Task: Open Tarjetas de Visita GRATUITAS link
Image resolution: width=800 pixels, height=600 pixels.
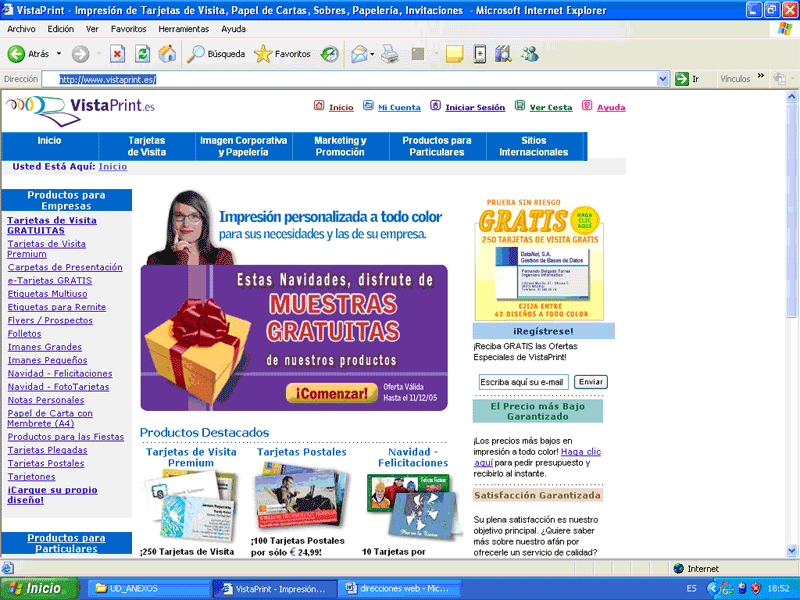Action: (x=52, y=226)
